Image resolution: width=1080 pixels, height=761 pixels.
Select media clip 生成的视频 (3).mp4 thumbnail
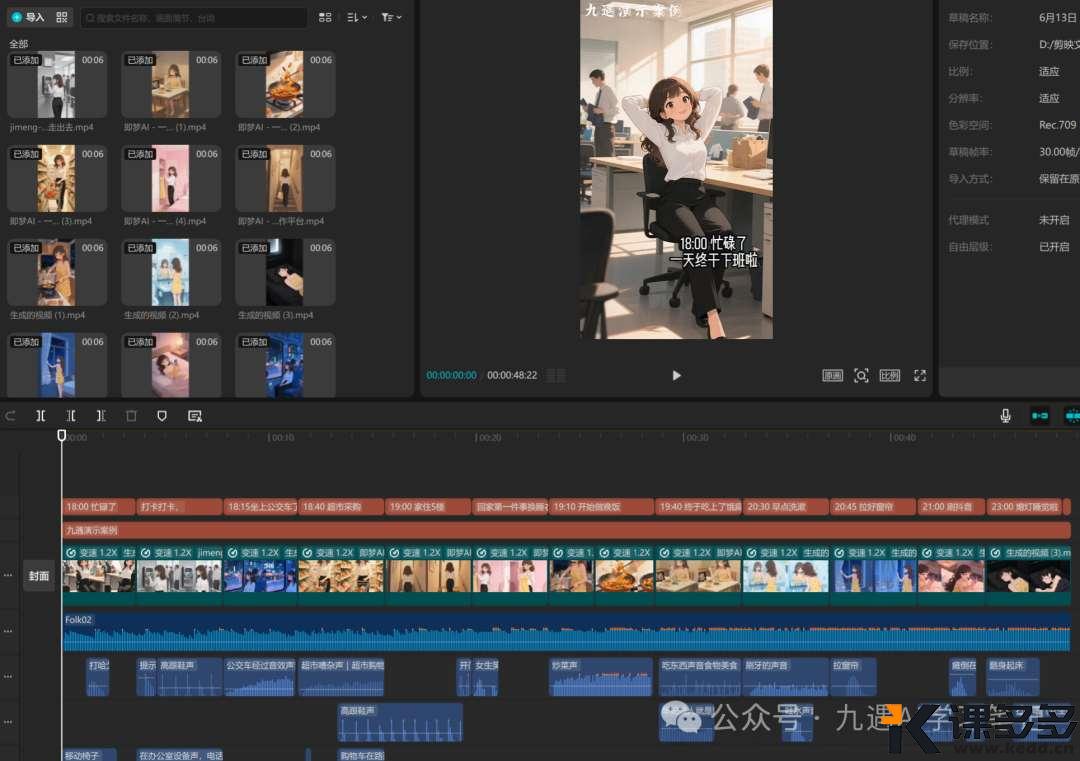click(x=285, y=272)
